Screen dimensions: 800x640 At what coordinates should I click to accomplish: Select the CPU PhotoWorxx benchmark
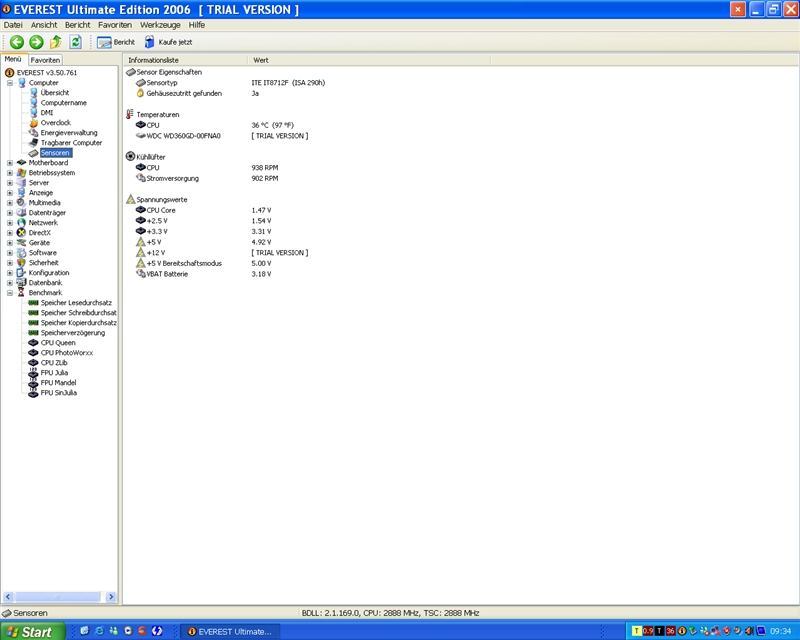[66, 353]
